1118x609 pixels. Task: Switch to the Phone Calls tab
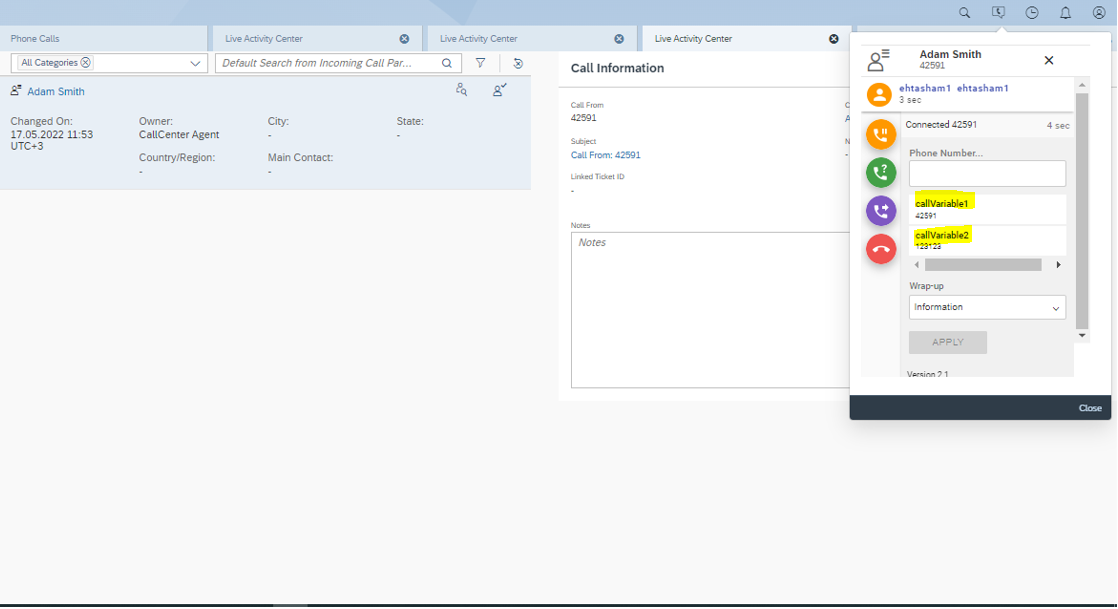(35, 39)
